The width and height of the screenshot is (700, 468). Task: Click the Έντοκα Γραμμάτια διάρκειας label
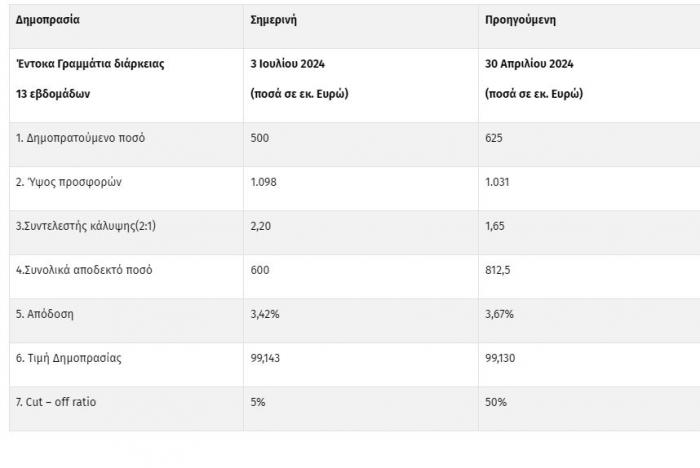(x=90, y=64)
